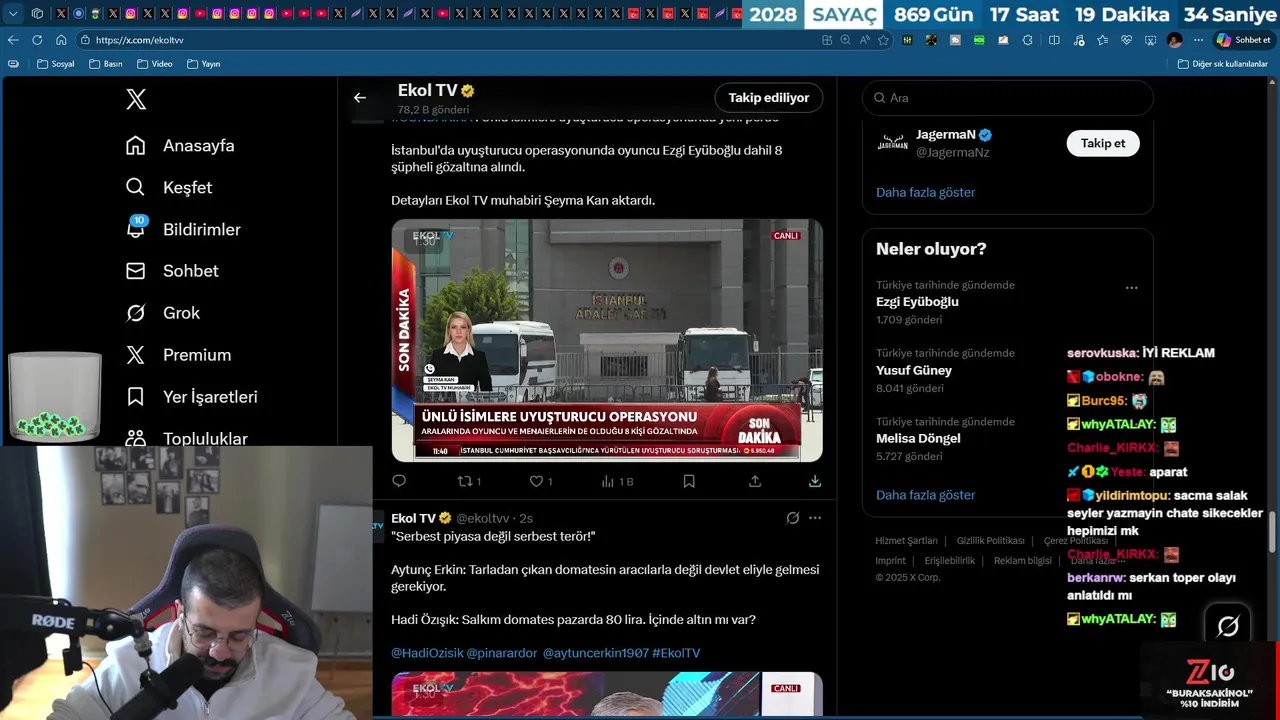Viewport: 1280px width, 720px height.
Task: Expand Diğer sık kullanılanlar folder
Action: point(1223,64)
